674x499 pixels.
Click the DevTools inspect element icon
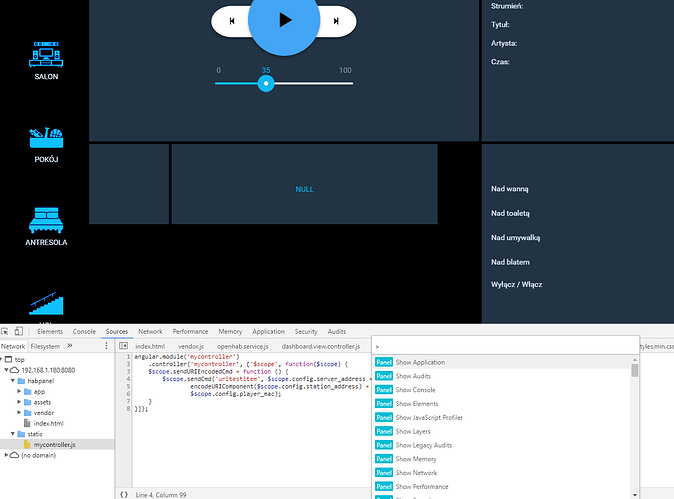[7, 331]
